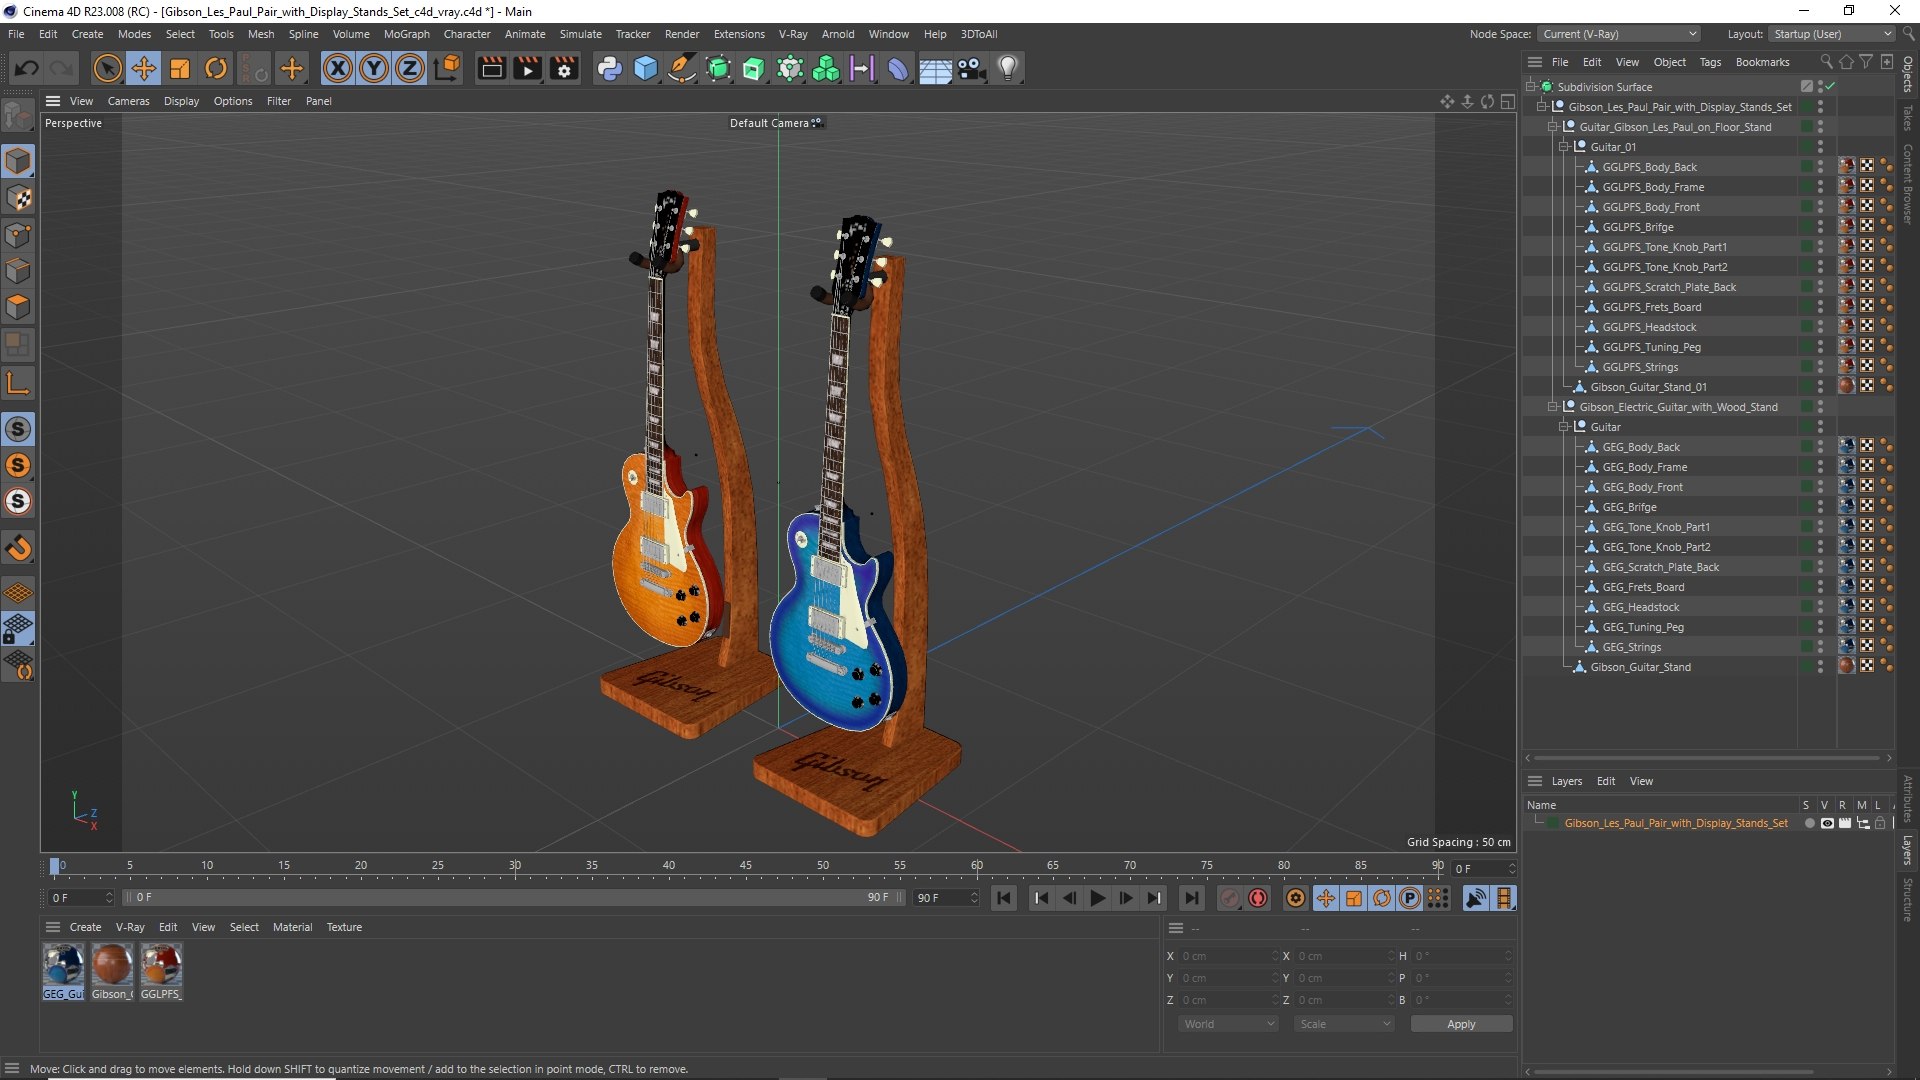Open the Simulate menu
1920x1080 pixels.
580,34
